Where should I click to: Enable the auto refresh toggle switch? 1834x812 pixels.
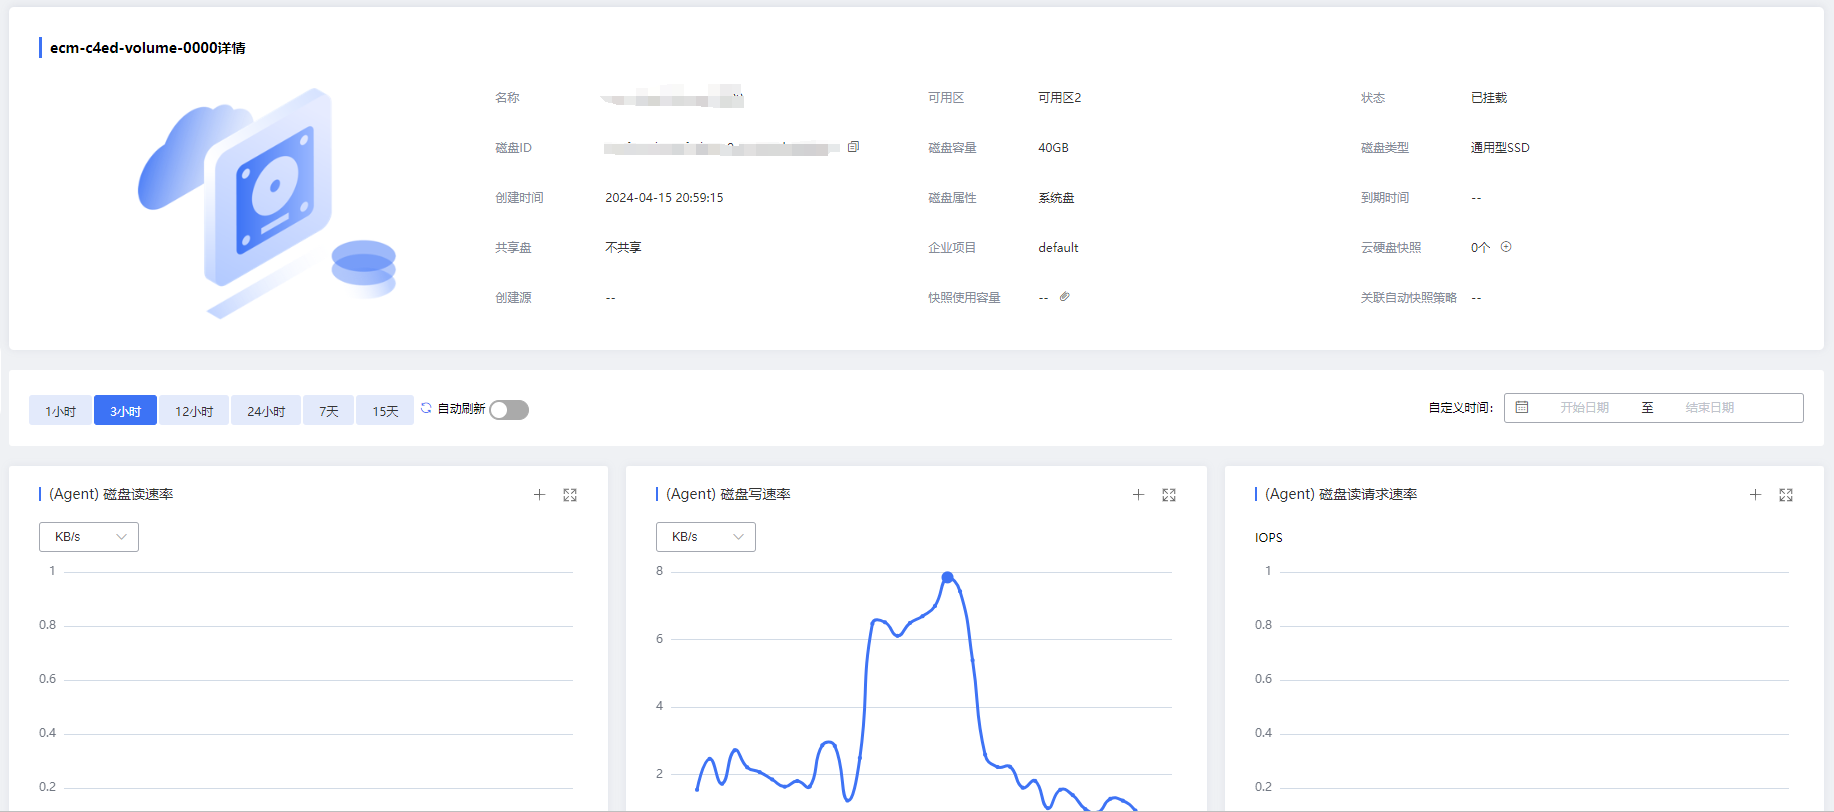[509, 410]
